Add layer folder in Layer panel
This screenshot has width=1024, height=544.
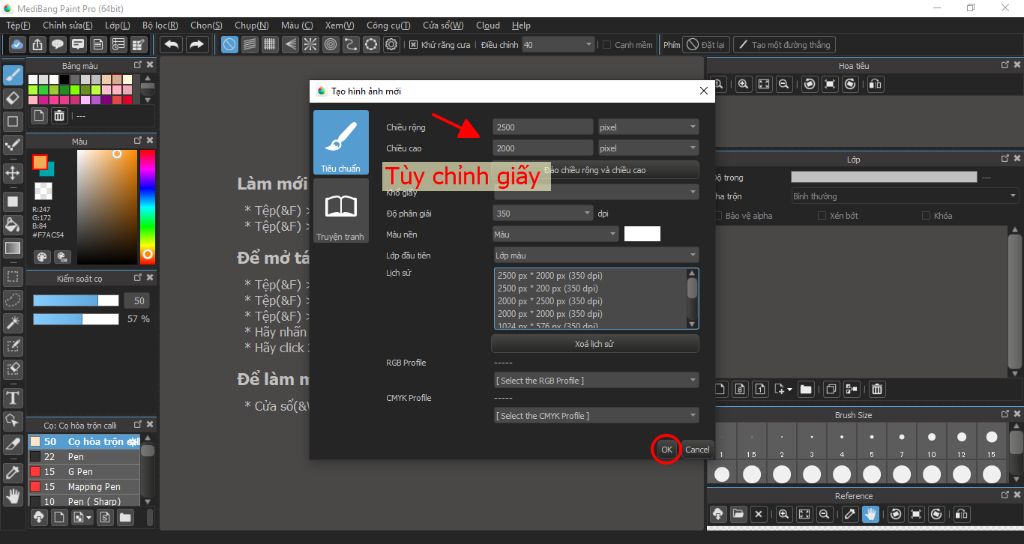coord(806,389)
